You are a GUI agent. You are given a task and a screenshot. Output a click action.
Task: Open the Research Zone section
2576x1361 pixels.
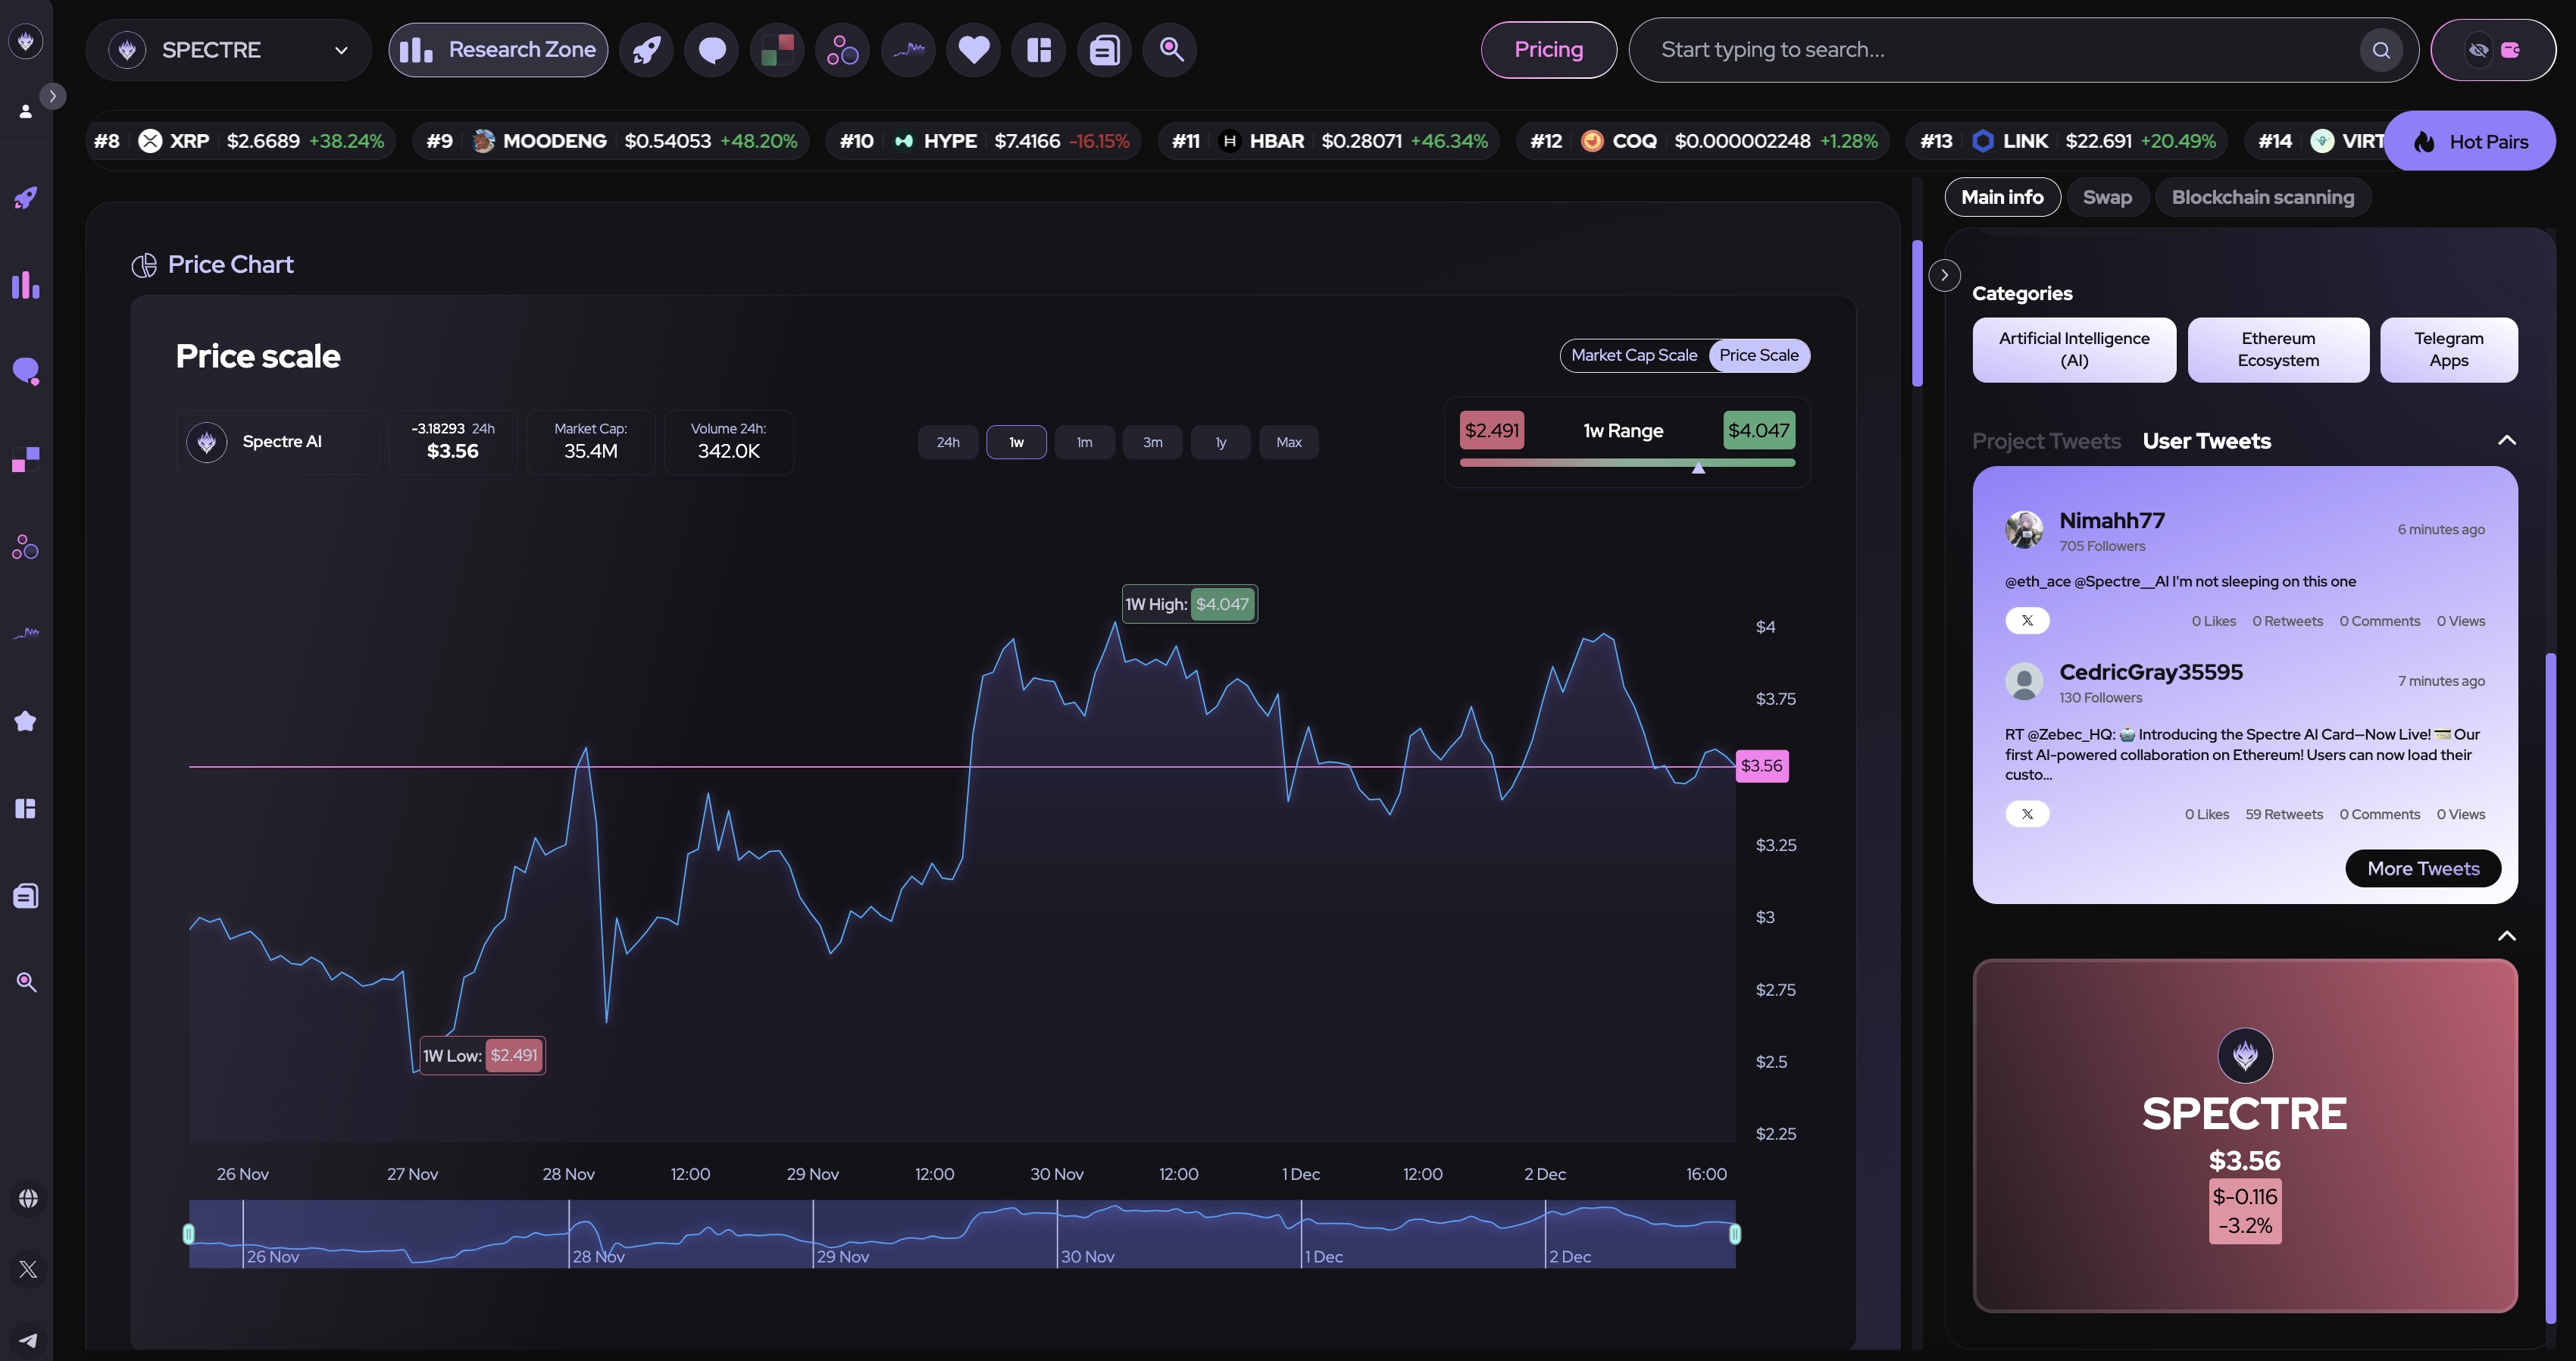point(498,50)
